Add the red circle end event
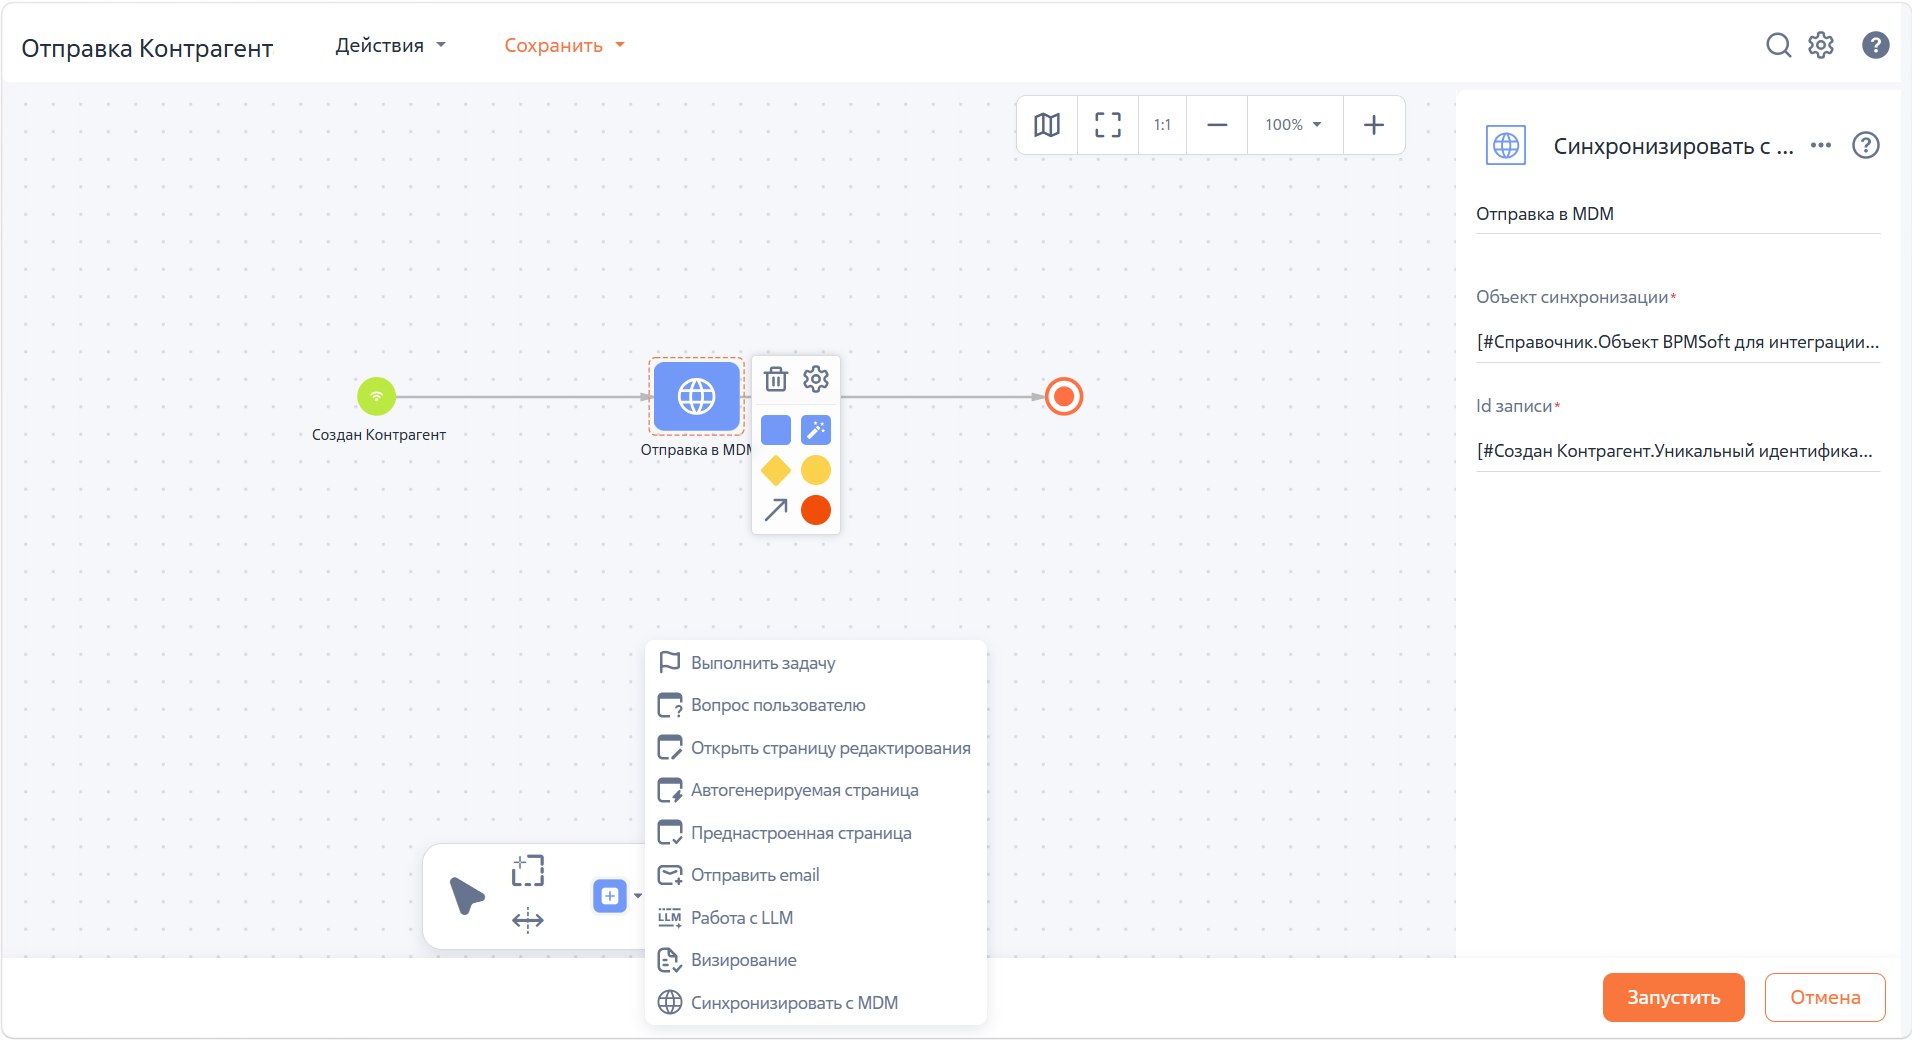The height and width of the screenshot is (1041, 1915). pos(816,510)
